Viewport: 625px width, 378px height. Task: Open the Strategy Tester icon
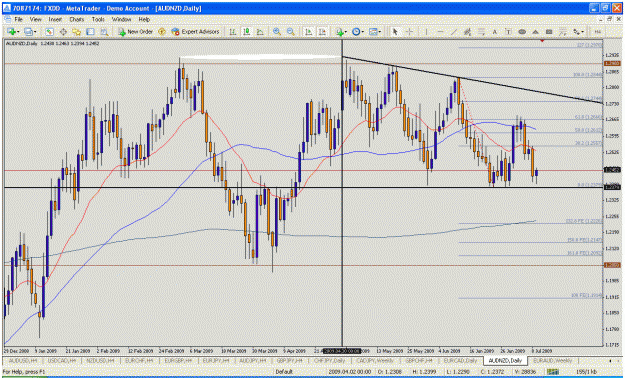tap(104, 32)
